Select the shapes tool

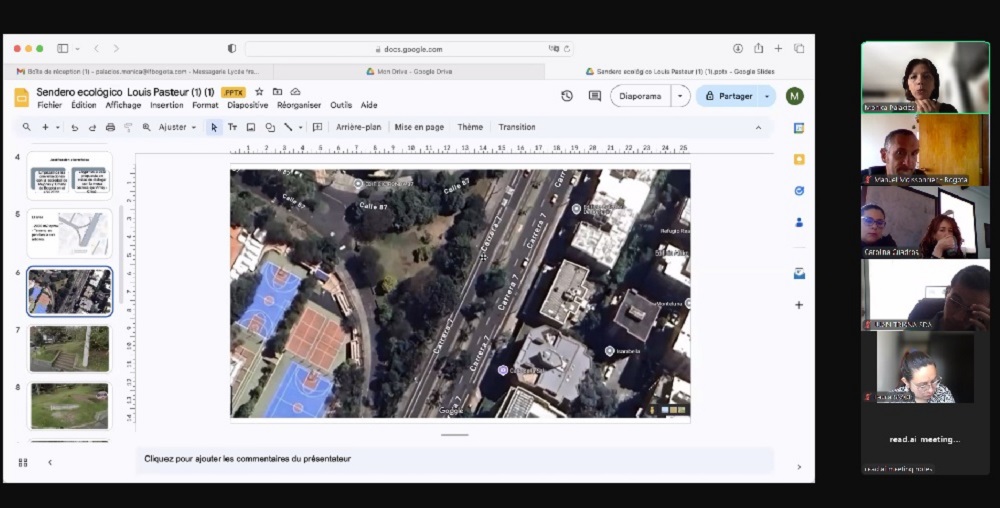coord(270,127)
